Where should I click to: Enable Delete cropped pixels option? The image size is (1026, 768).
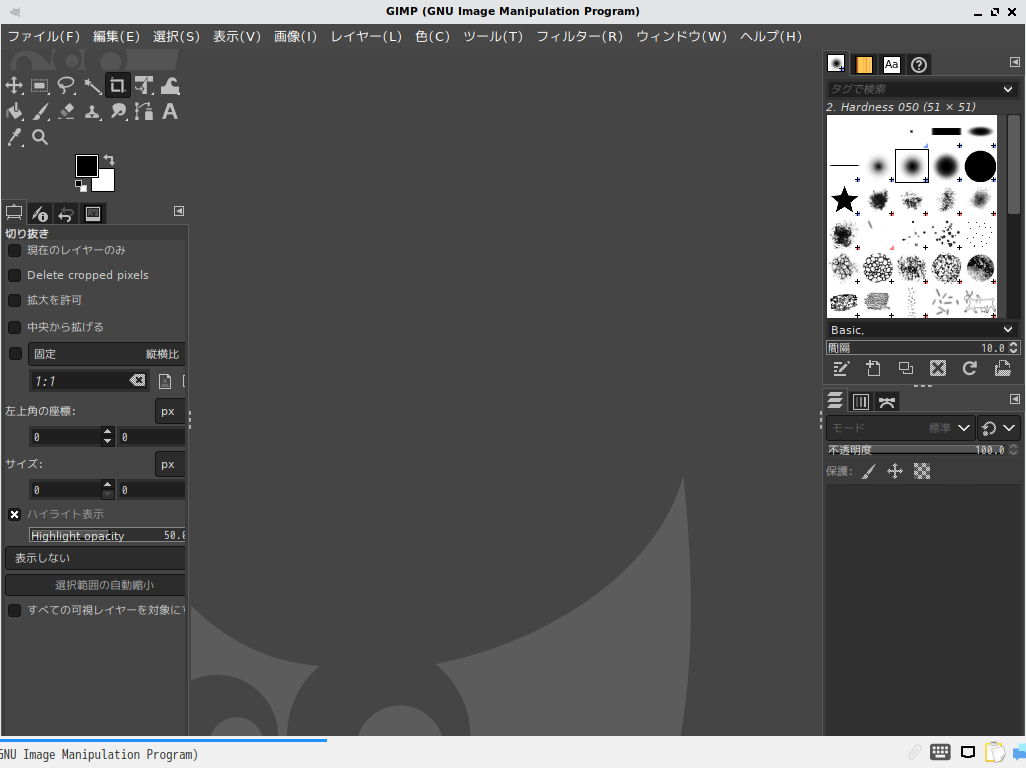point(14,275)
